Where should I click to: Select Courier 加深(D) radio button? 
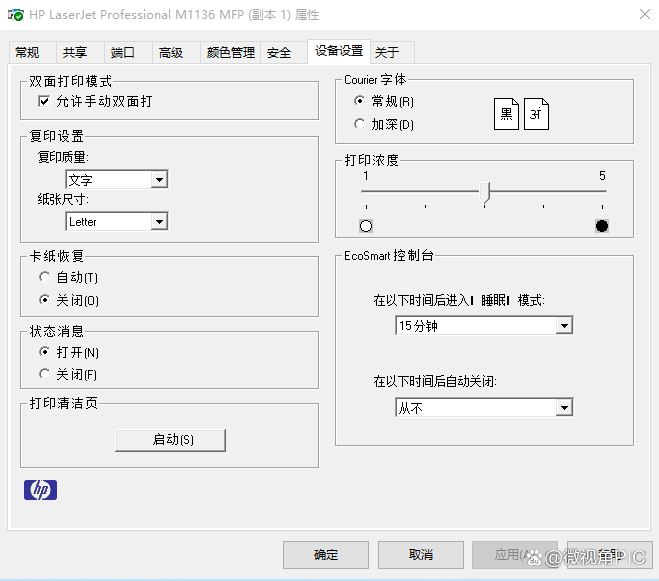point(359,124)
